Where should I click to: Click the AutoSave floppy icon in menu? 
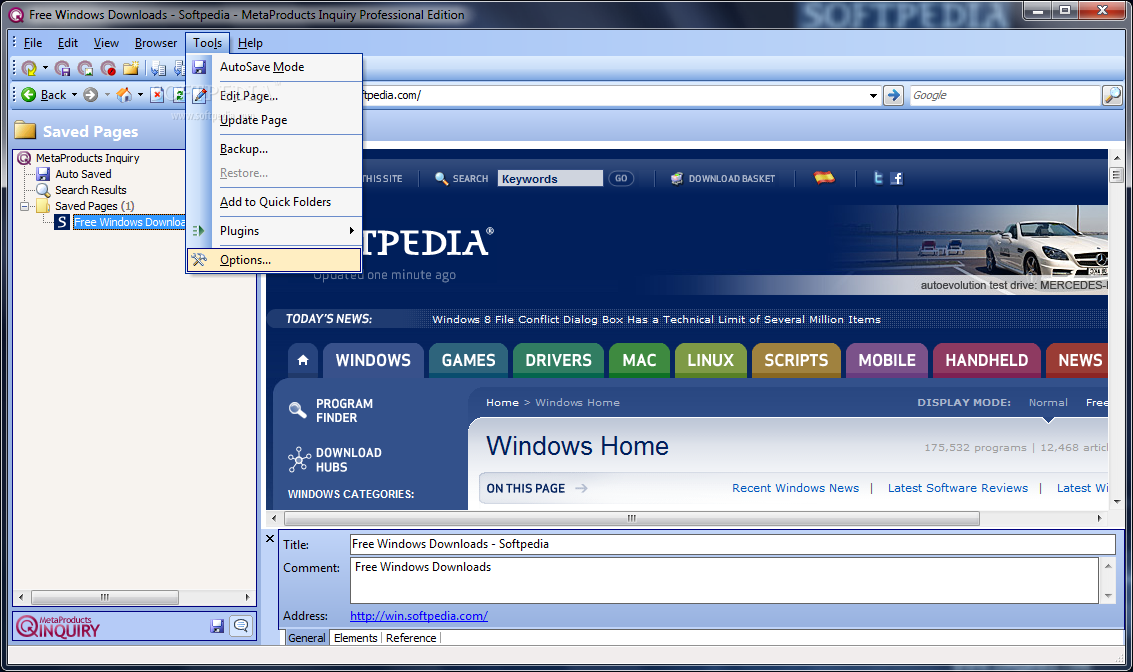pyautogui.click(x=199, y=67)
